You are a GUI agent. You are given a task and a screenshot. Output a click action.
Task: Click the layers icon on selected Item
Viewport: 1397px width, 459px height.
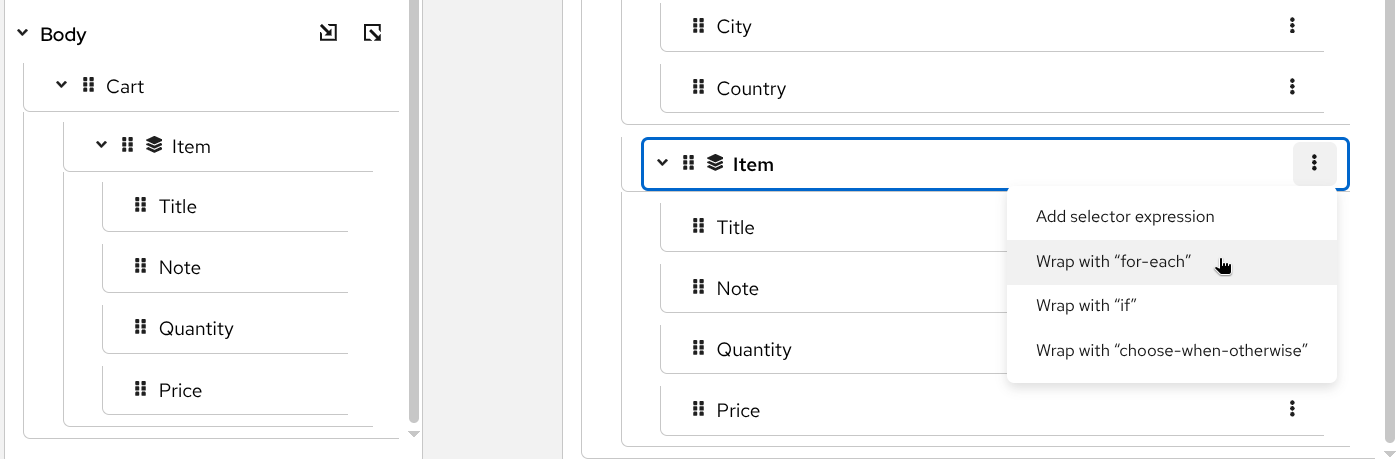coord(715,164)
